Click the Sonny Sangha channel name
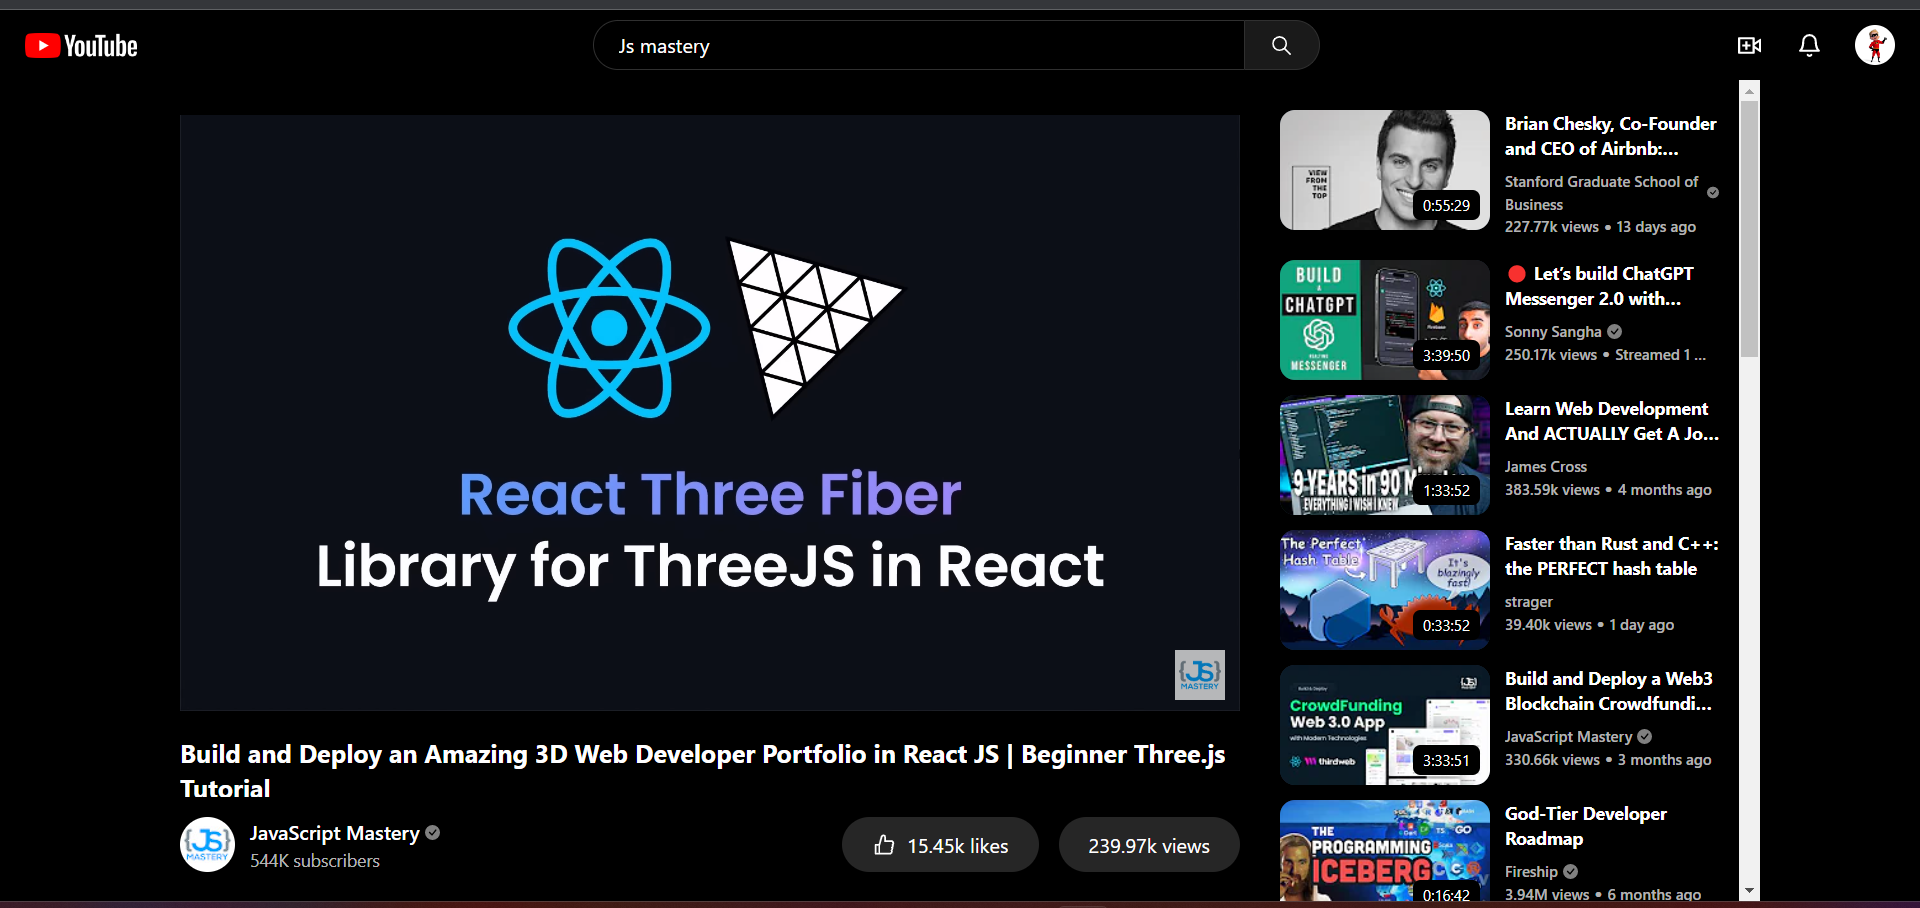This screenshot has height=908, width=1920. coord(1553,331)
